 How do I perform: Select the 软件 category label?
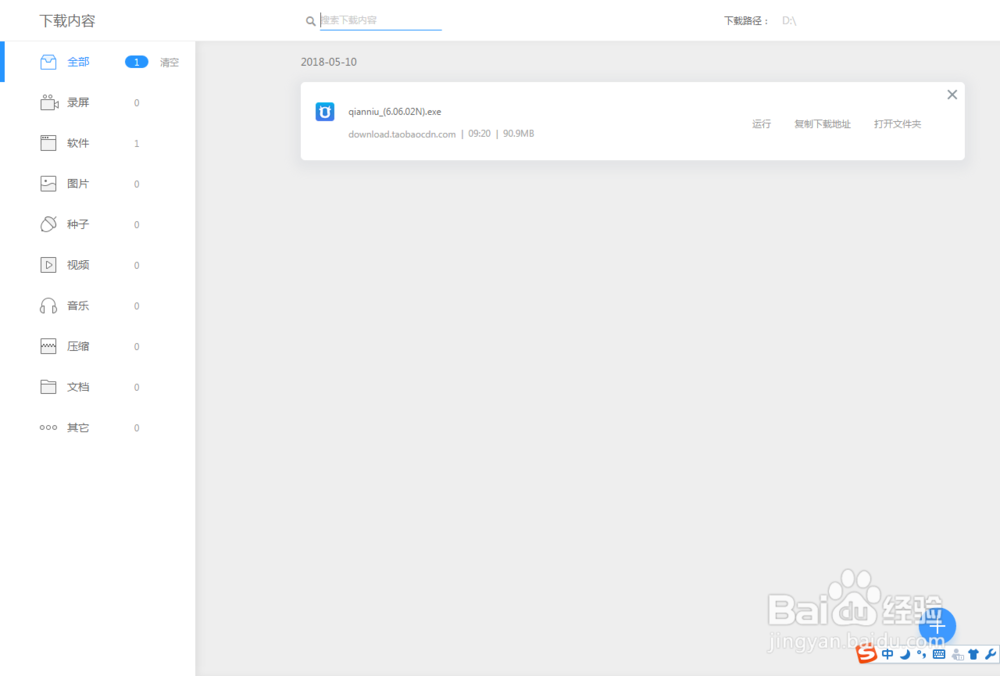[x=78, y=143]
